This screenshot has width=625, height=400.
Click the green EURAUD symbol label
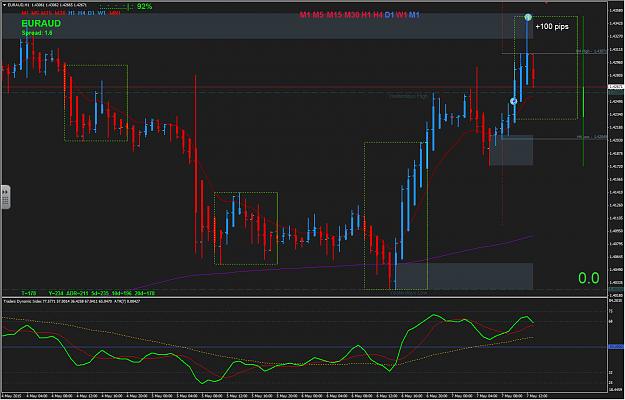[41, 24]
